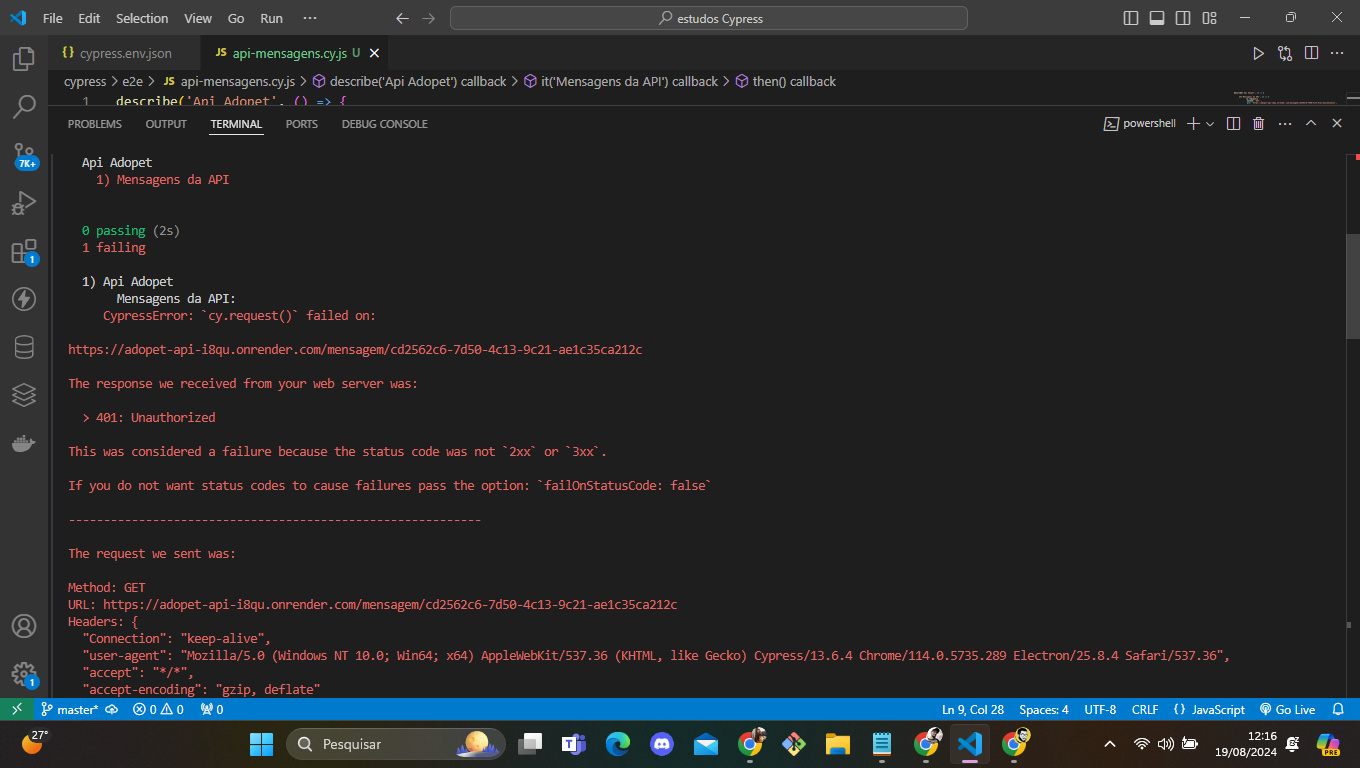Close the terminal panel
The width and height of the screenshot is (1360, 768).
[x=1337, y=124]
